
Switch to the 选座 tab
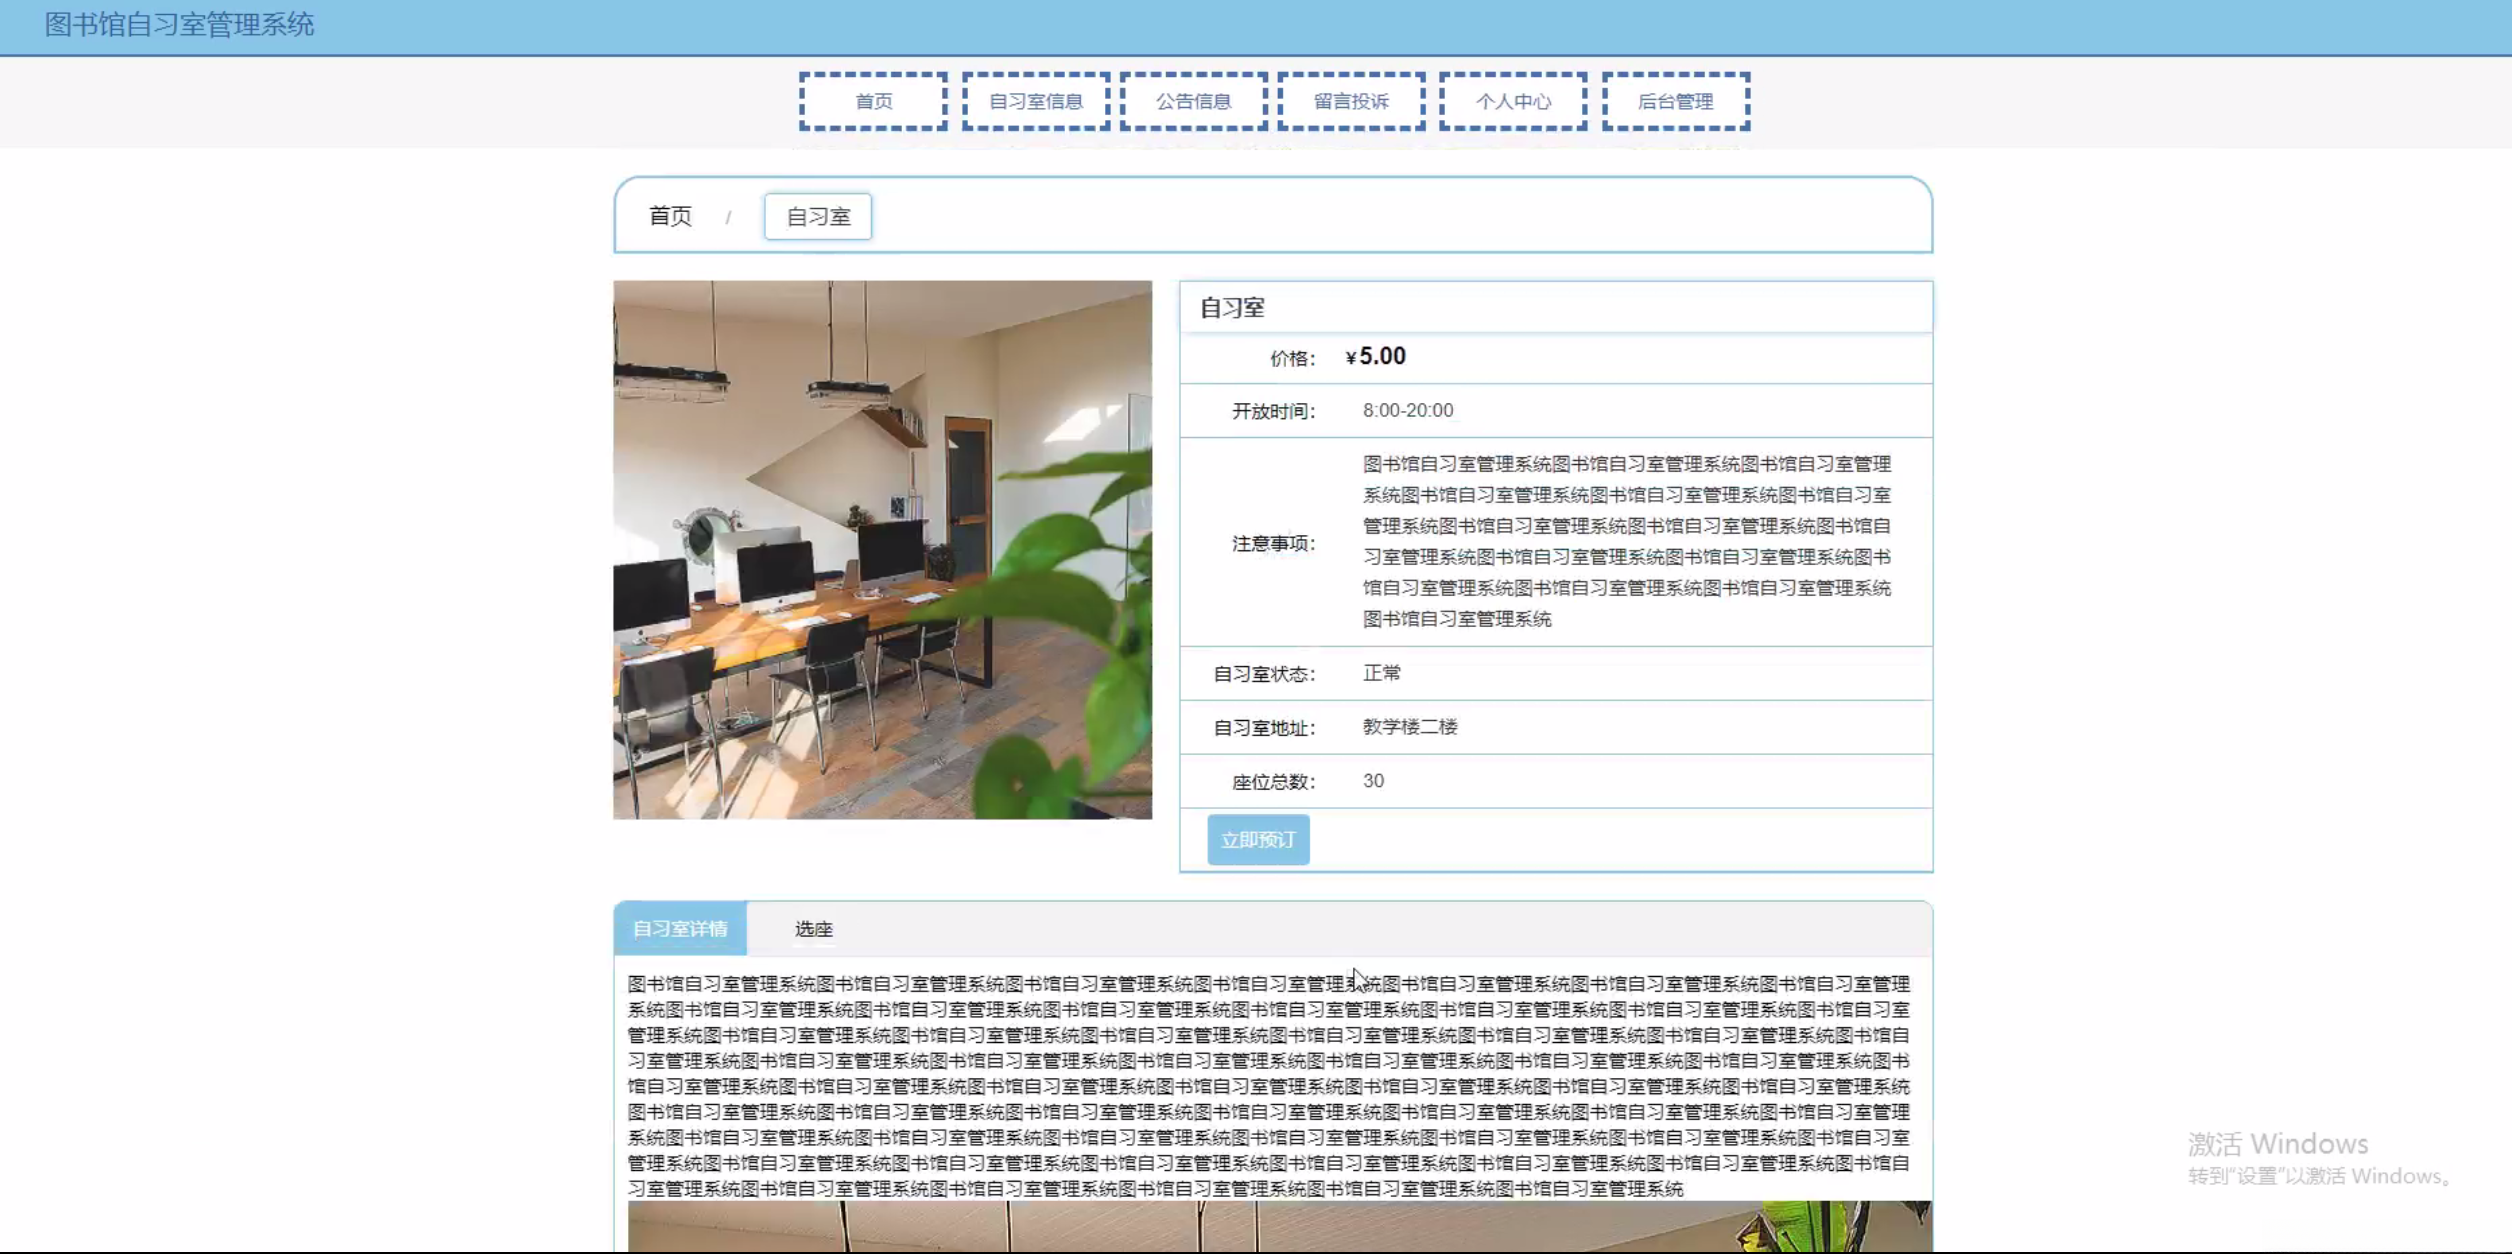(x=813, y=928)
